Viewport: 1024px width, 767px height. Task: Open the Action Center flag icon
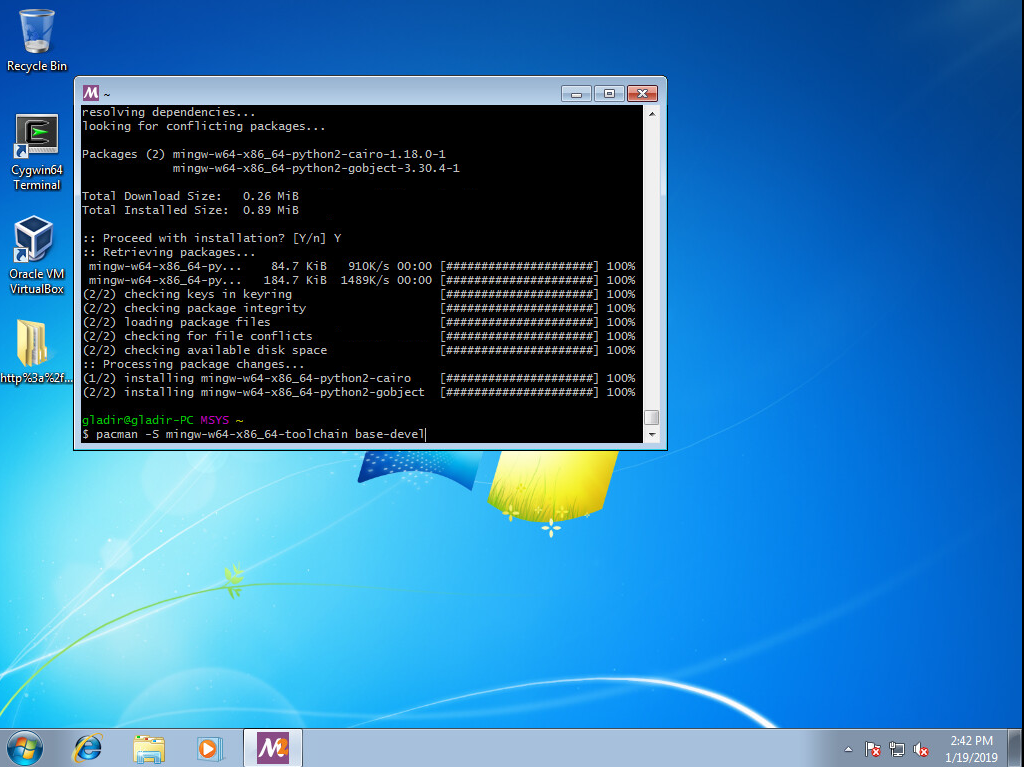(x=872, y=749)
